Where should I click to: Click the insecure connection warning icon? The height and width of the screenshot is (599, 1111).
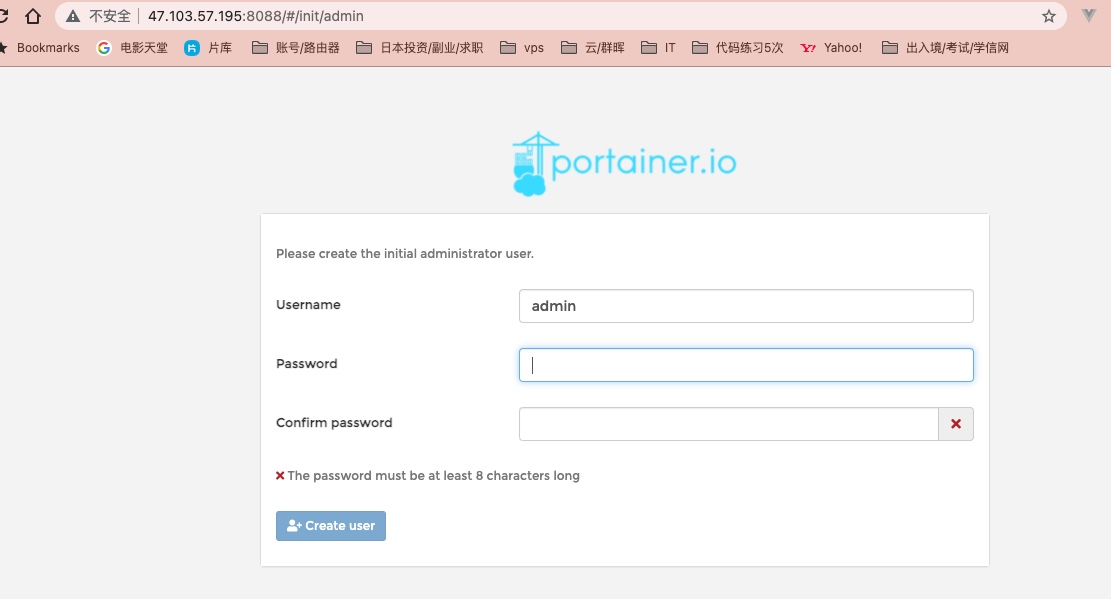(x=73, y=16)
